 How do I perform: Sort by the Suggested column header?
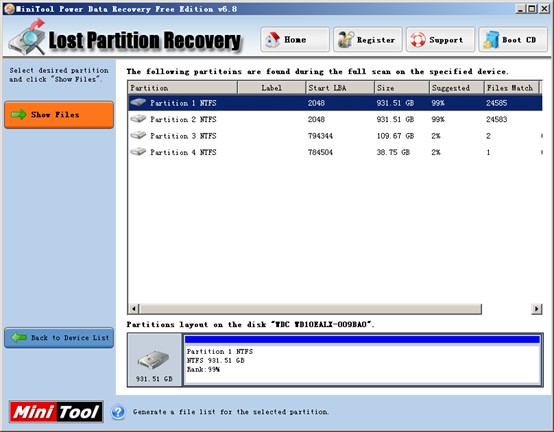point(456,88)
